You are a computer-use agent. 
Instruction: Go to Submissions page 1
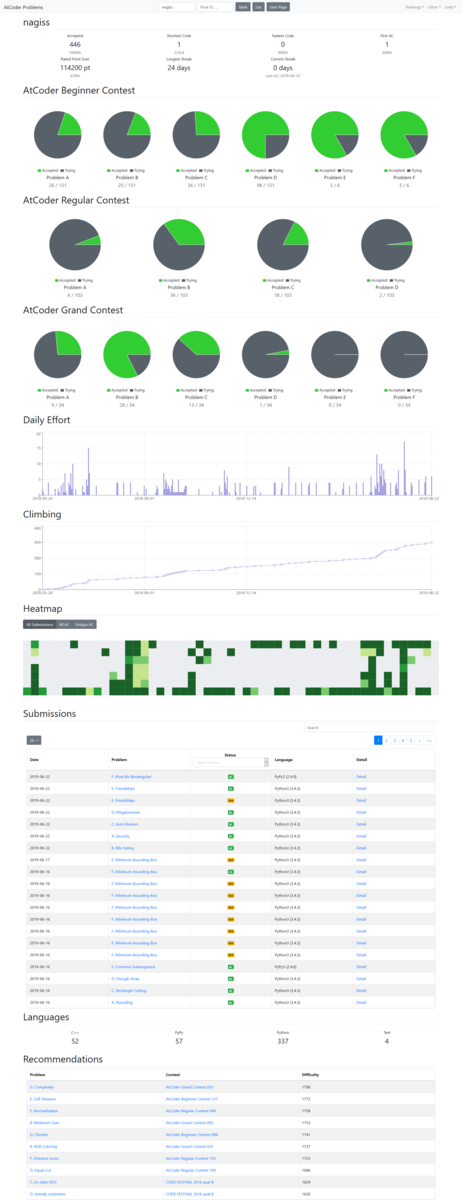(x=378, y=740)
